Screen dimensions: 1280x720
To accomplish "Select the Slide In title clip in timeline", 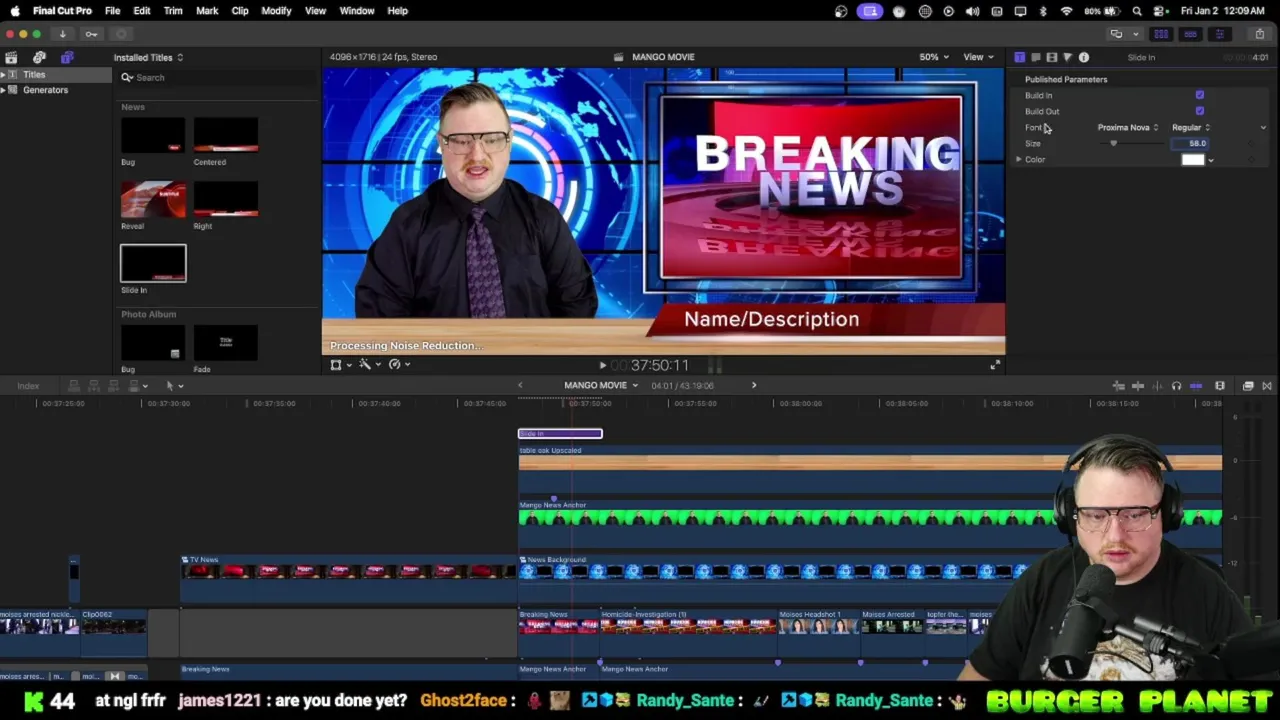I will click(560, 434).
